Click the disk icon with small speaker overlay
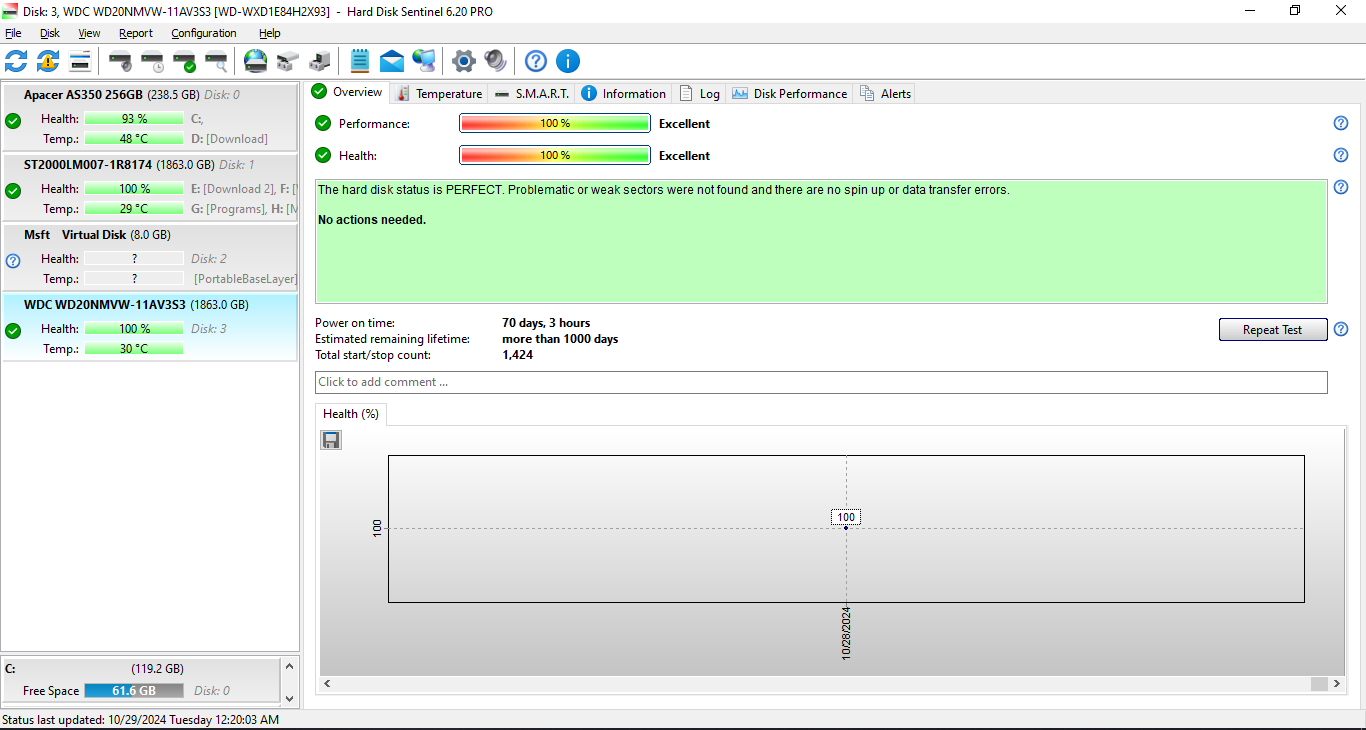The height and width of the screenshot is (730, 1366). coord(120,61)
